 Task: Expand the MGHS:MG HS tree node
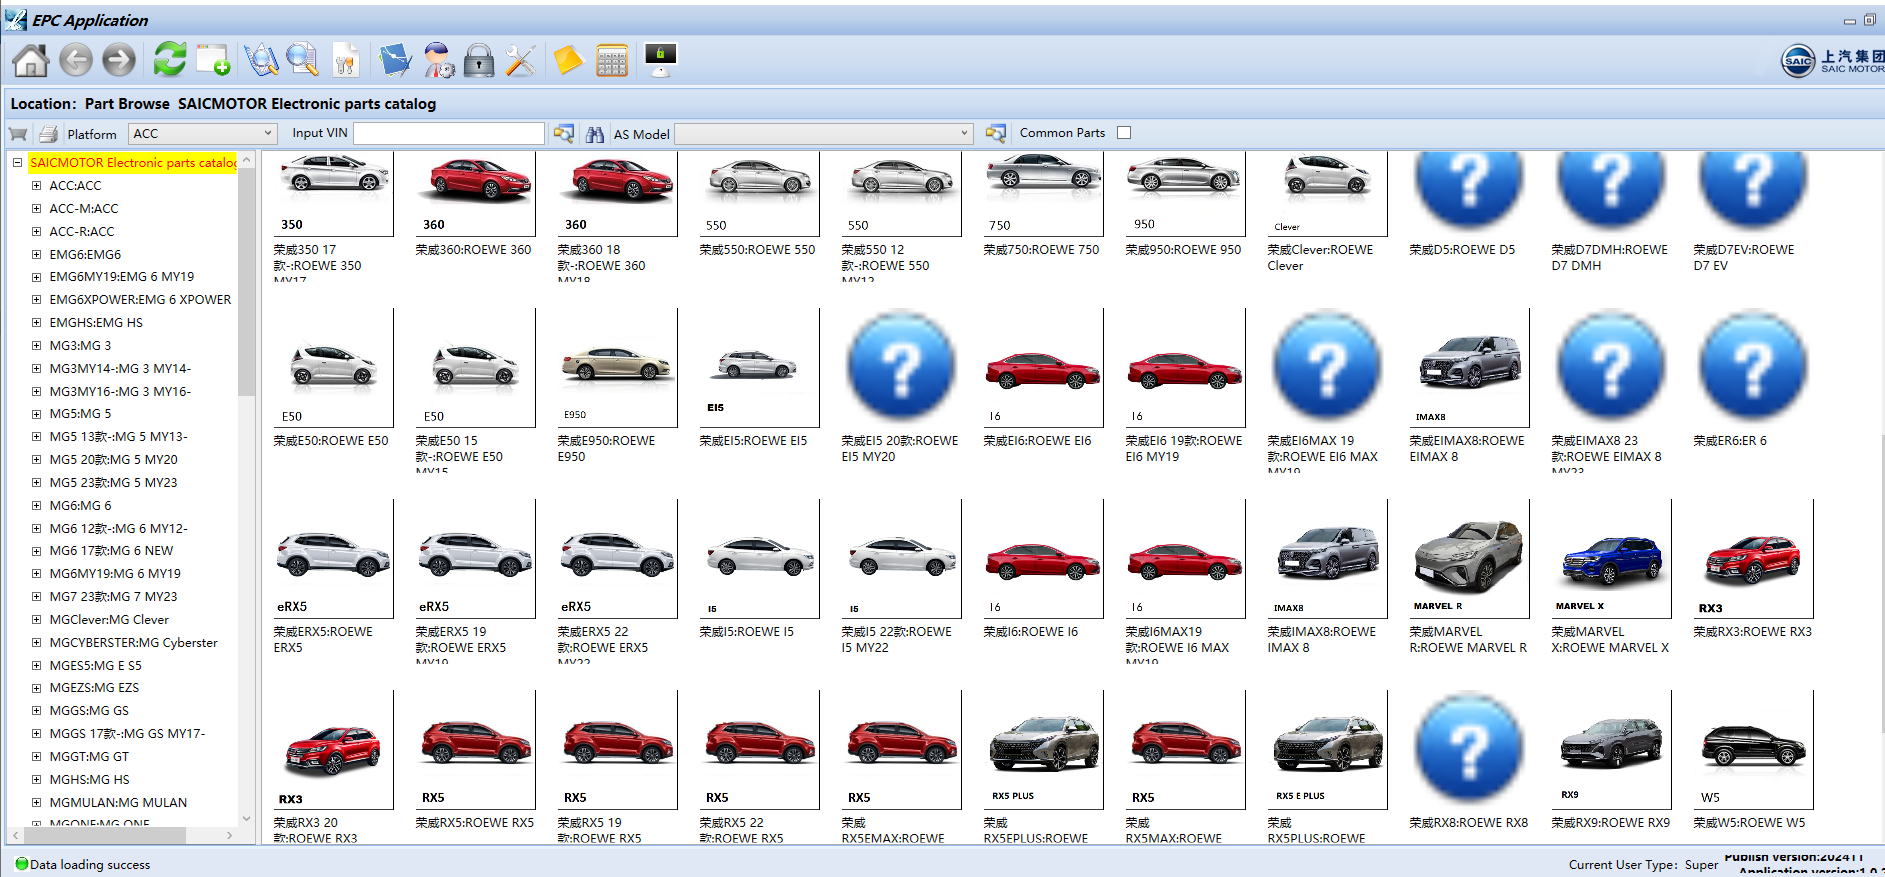point(36,779)
